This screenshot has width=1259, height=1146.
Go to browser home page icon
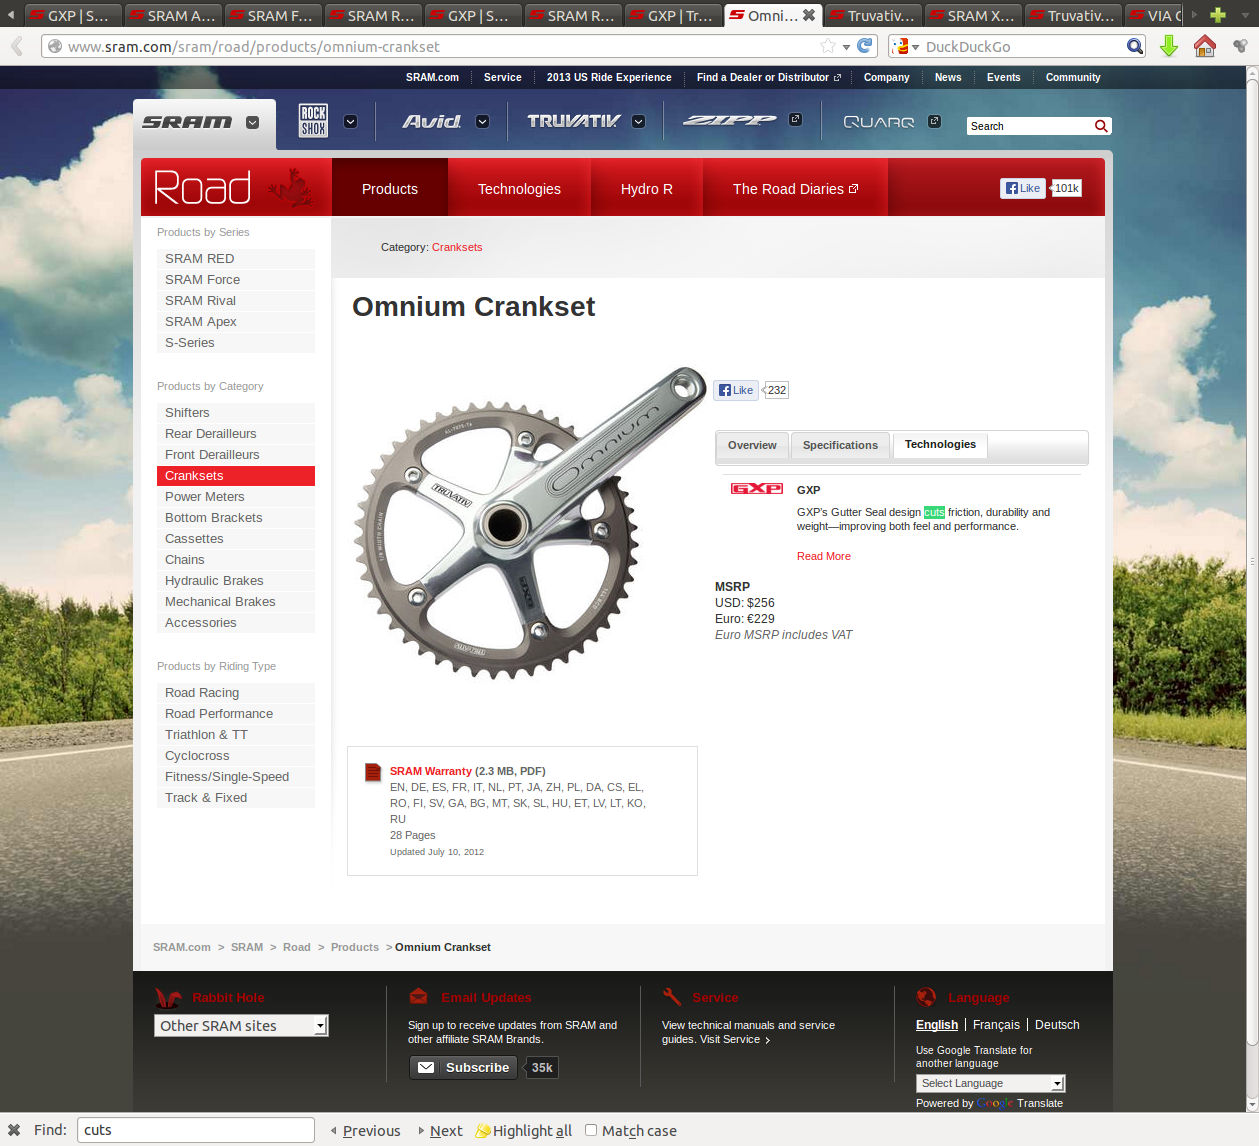[x=1205, y=46]
